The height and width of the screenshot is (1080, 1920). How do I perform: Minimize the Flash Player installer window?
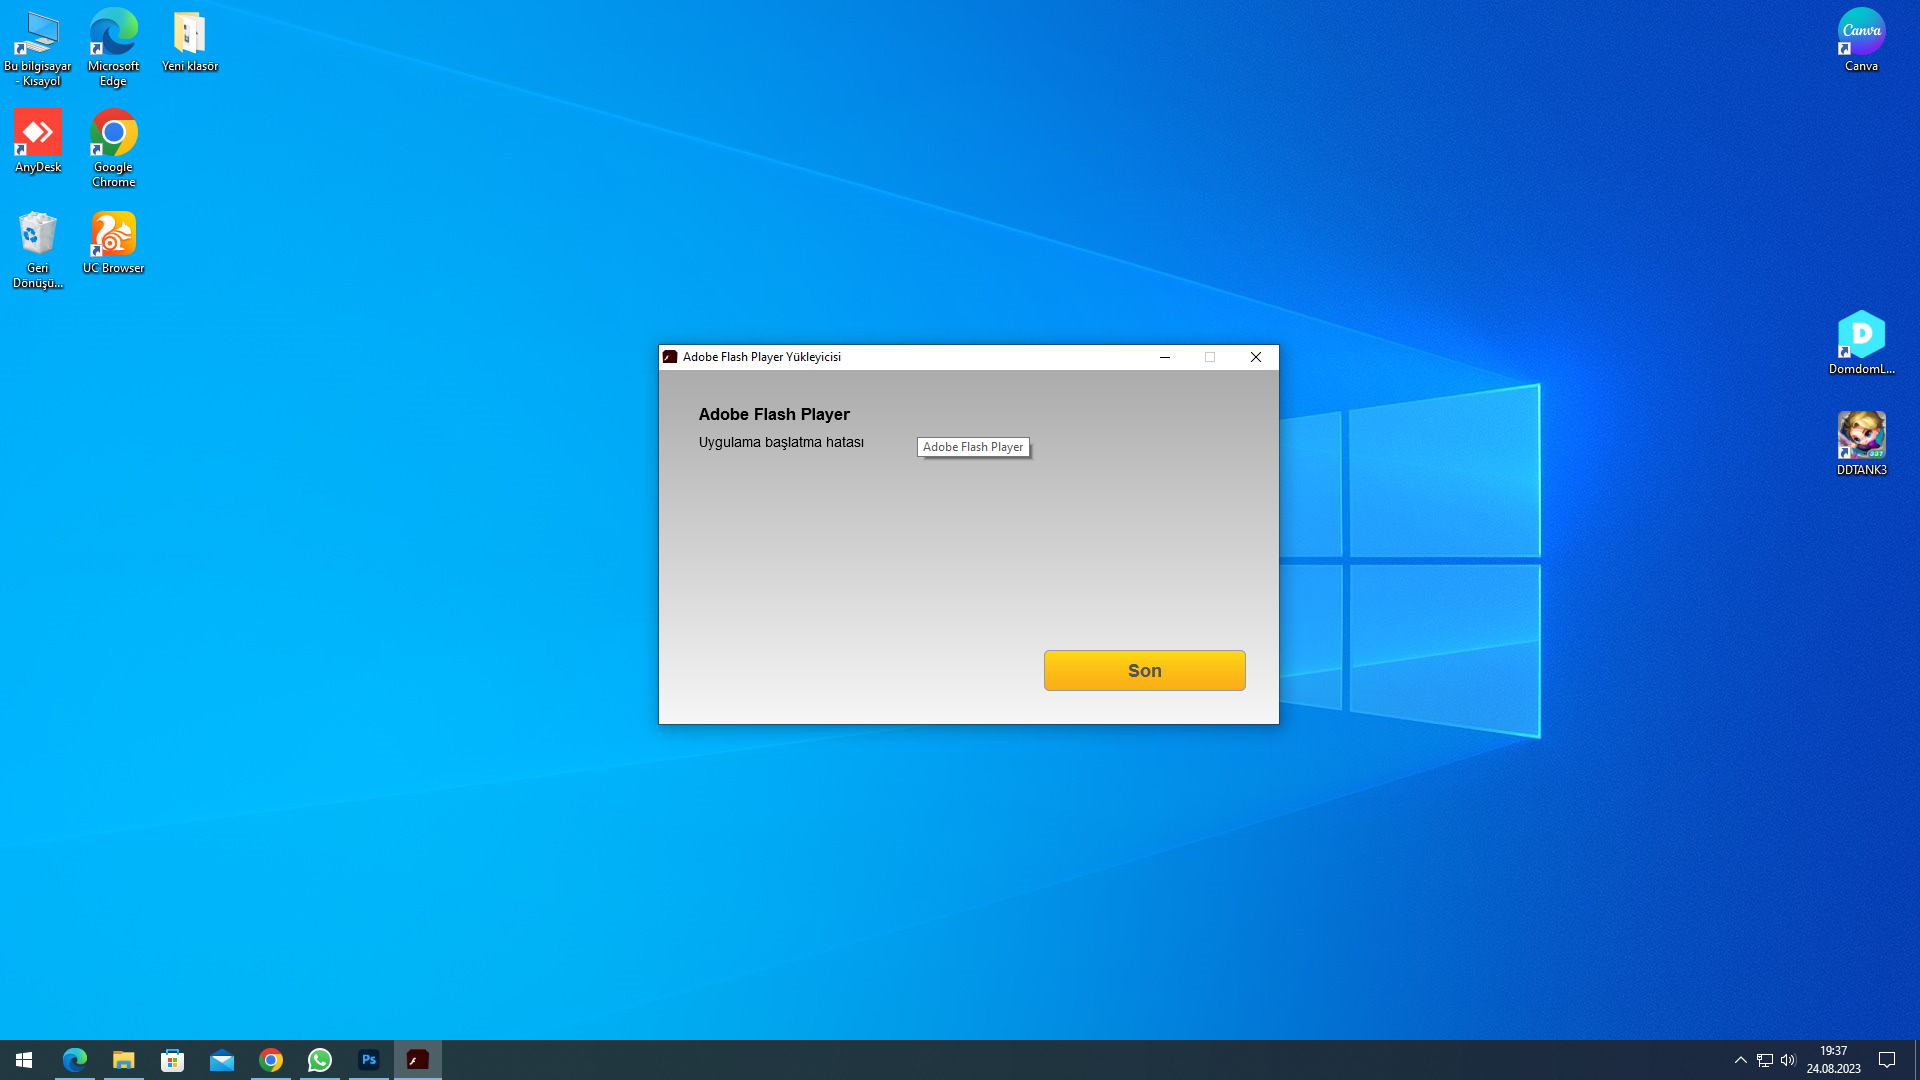coord(1165,357)
